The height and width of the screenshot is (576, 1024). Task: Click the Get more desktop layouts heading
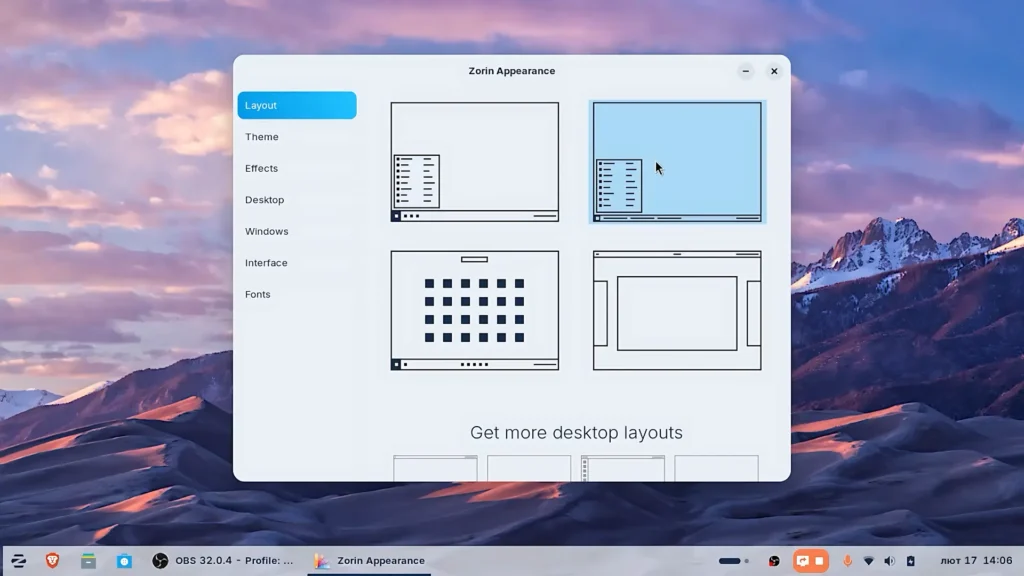[576, 432]
